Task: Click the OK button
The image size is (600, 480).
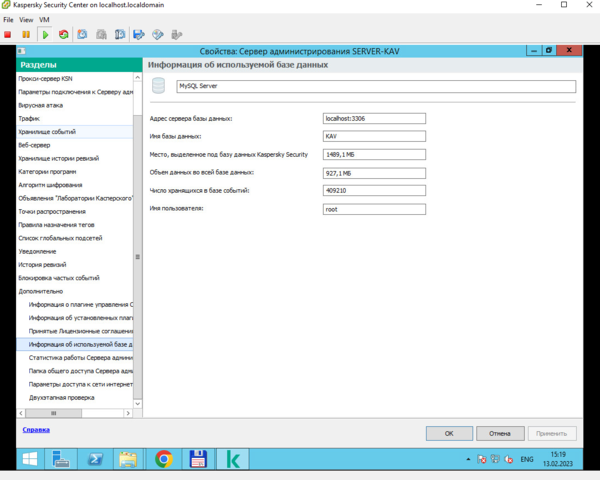Action: pyautogui.click(x=449, y=433)
